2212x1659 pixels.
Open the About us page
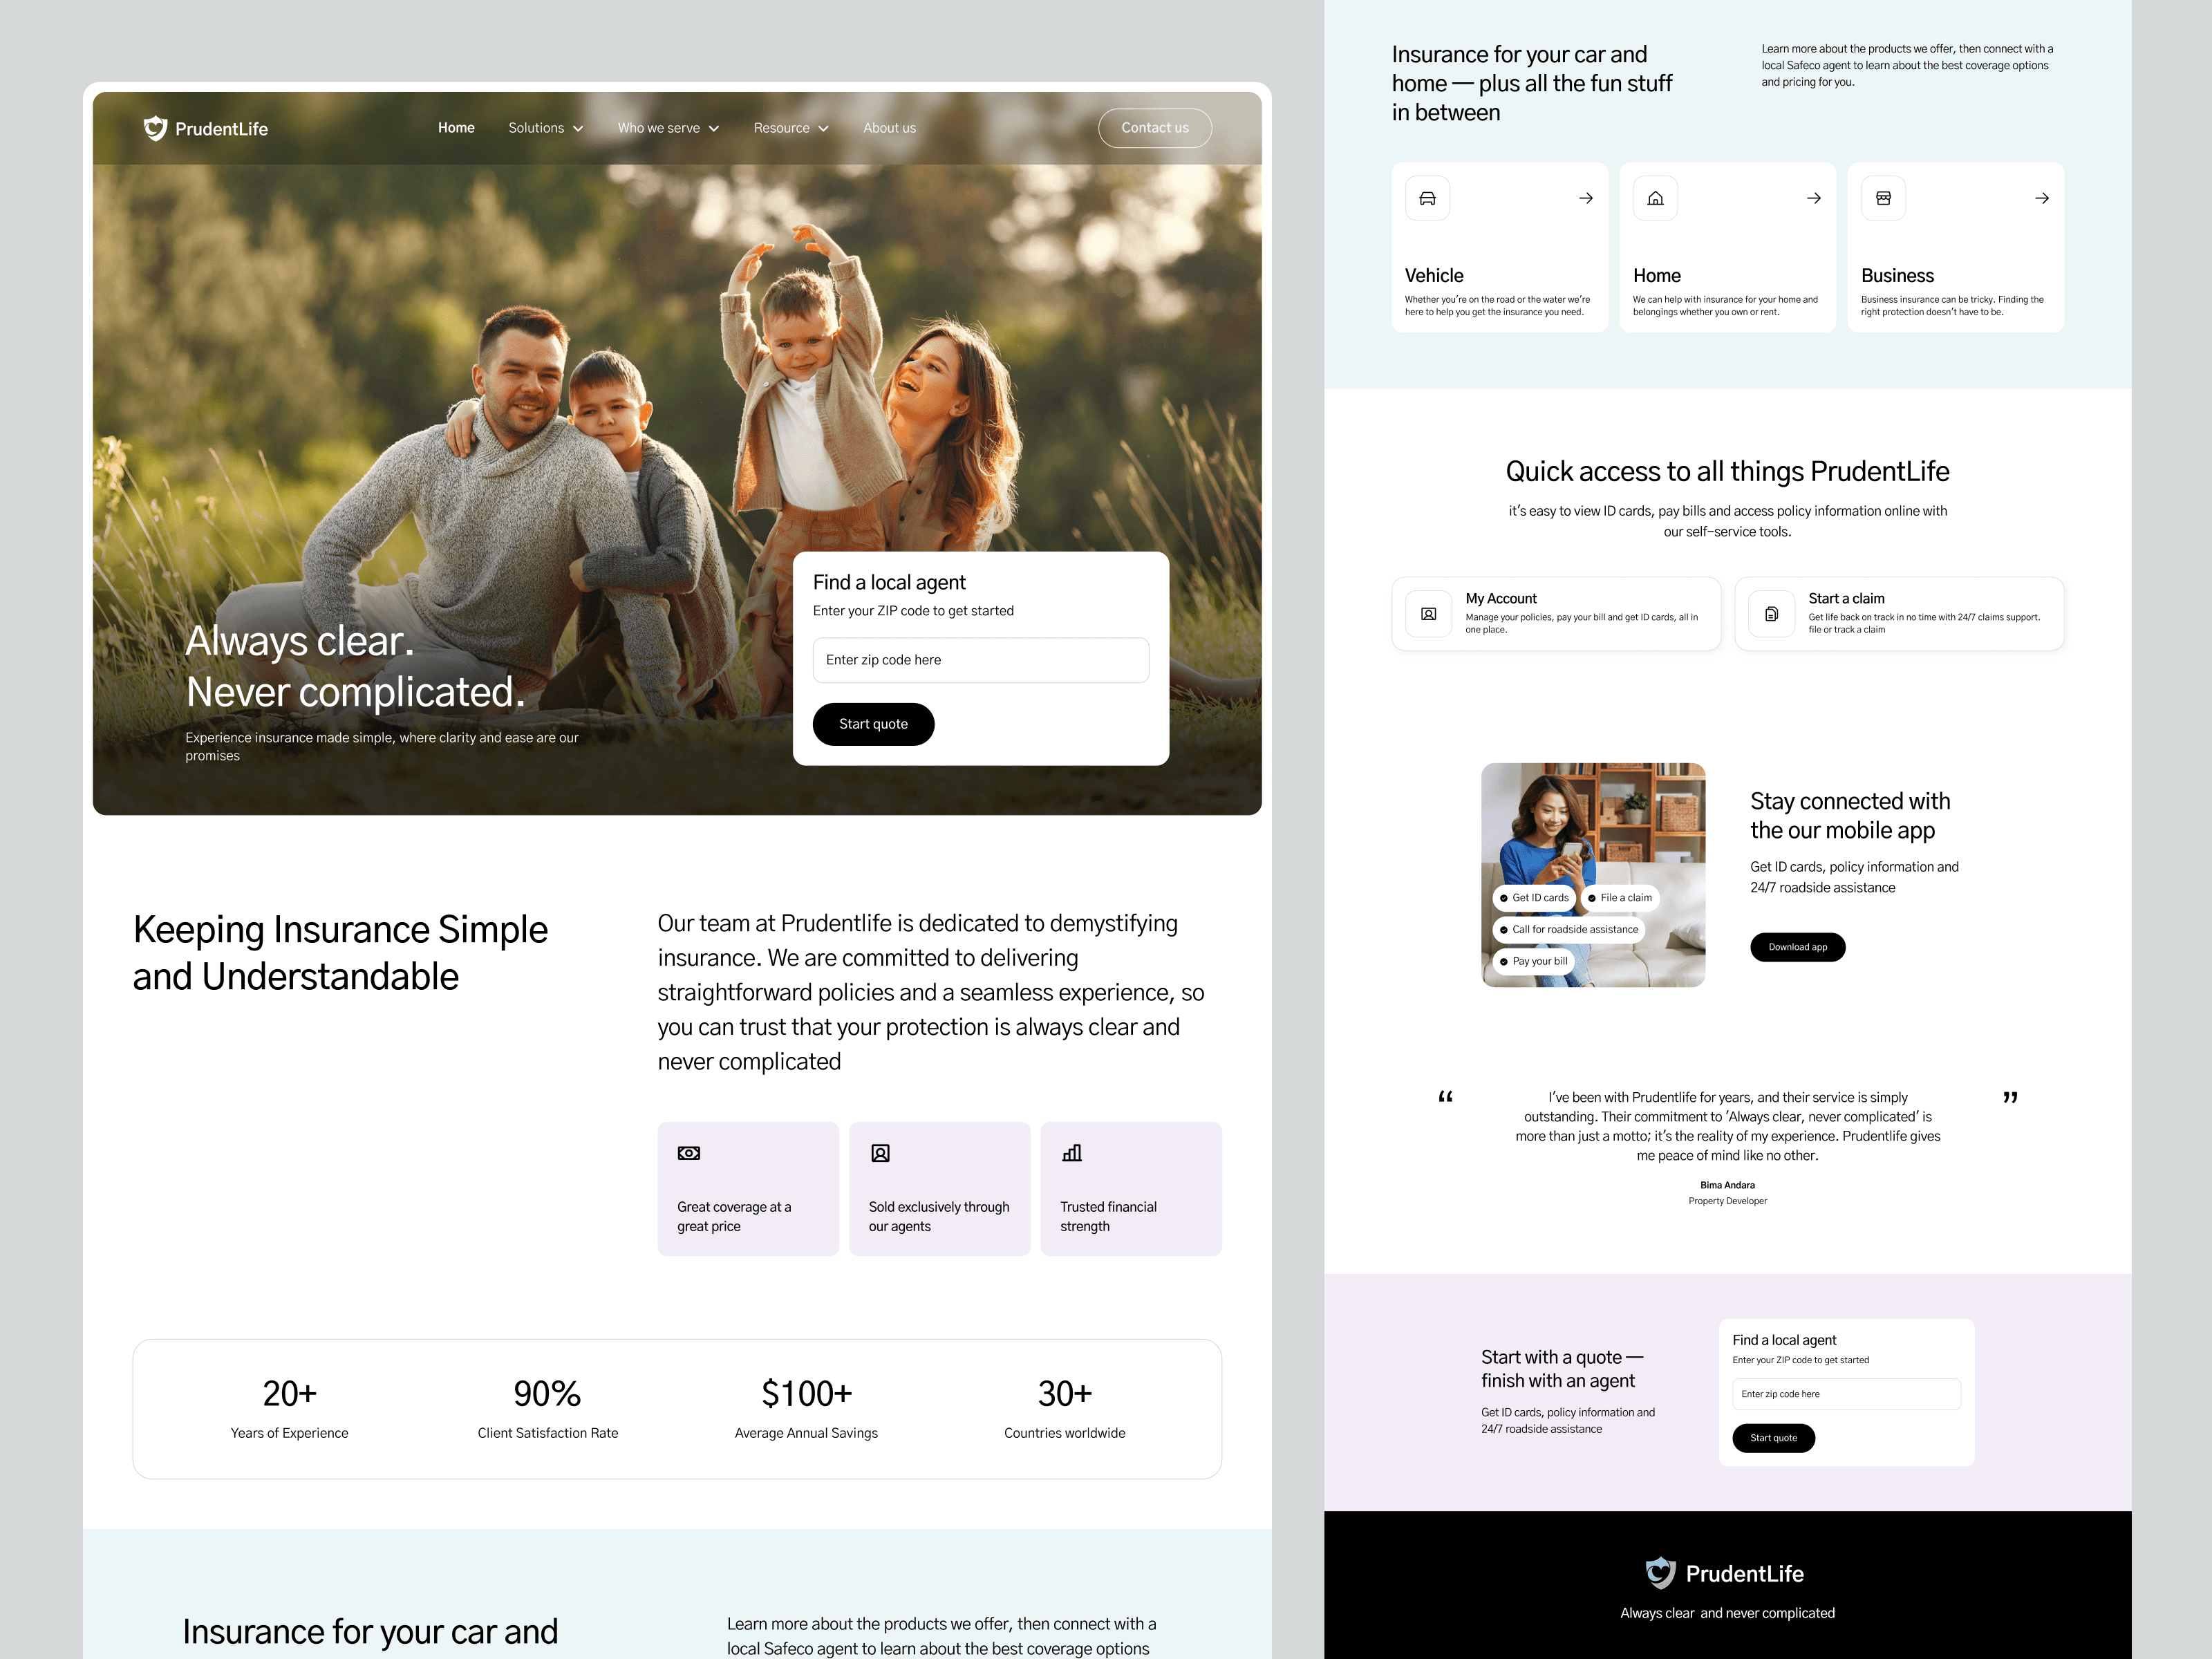pyautogui.click(x=889, y=128)
